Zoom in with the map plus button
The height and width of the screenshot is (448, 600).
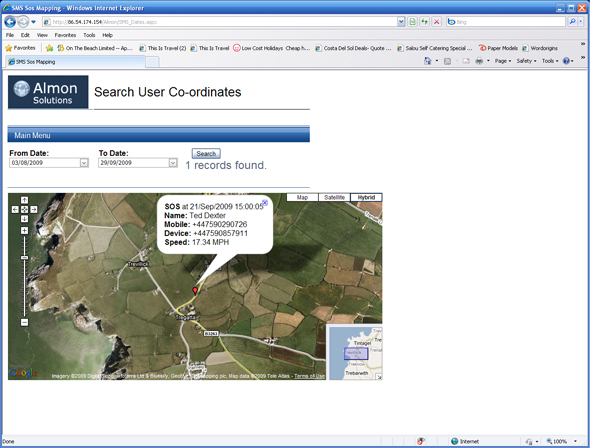(x=24, y=230)
